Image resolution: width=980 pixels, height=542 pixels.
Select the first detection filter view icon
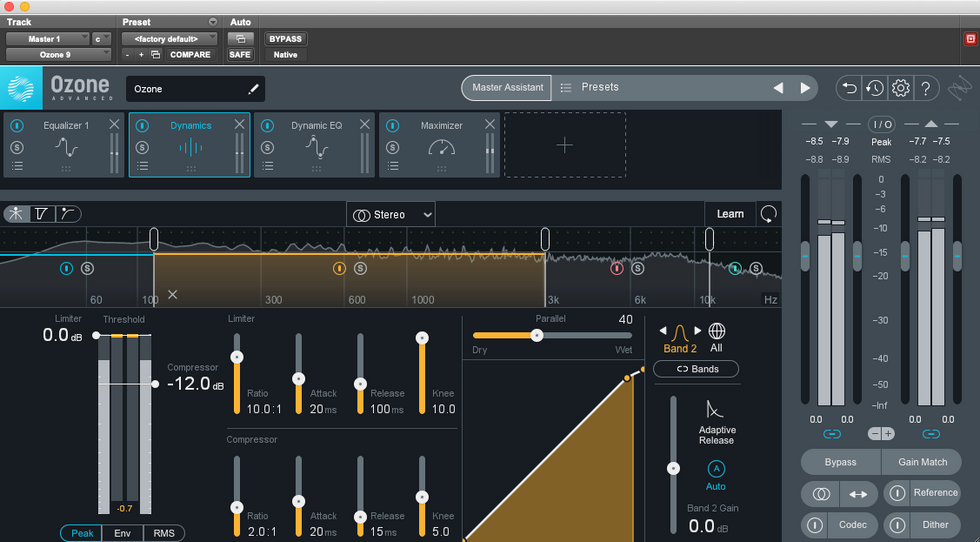click(16, 214)
